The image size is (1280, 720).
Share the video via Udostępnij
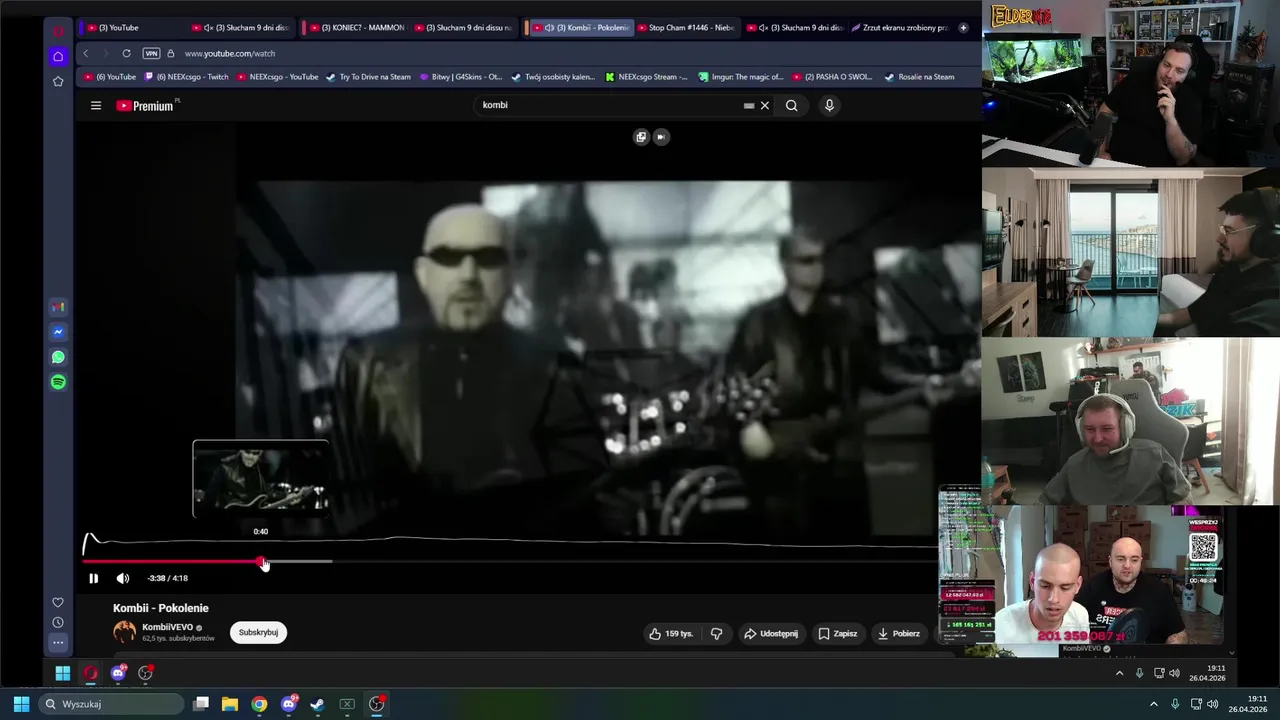(770, 633)
